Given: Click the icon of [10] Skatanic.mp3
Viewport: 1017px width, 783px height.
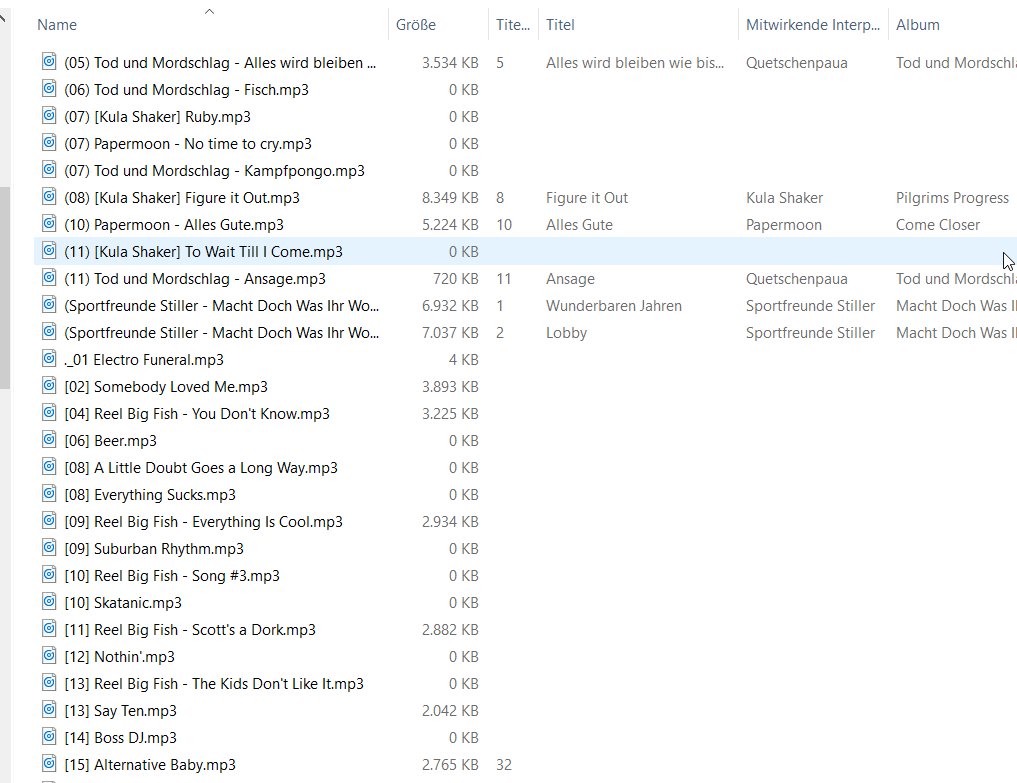Looking at the screenshot, I should click(49, 601).
